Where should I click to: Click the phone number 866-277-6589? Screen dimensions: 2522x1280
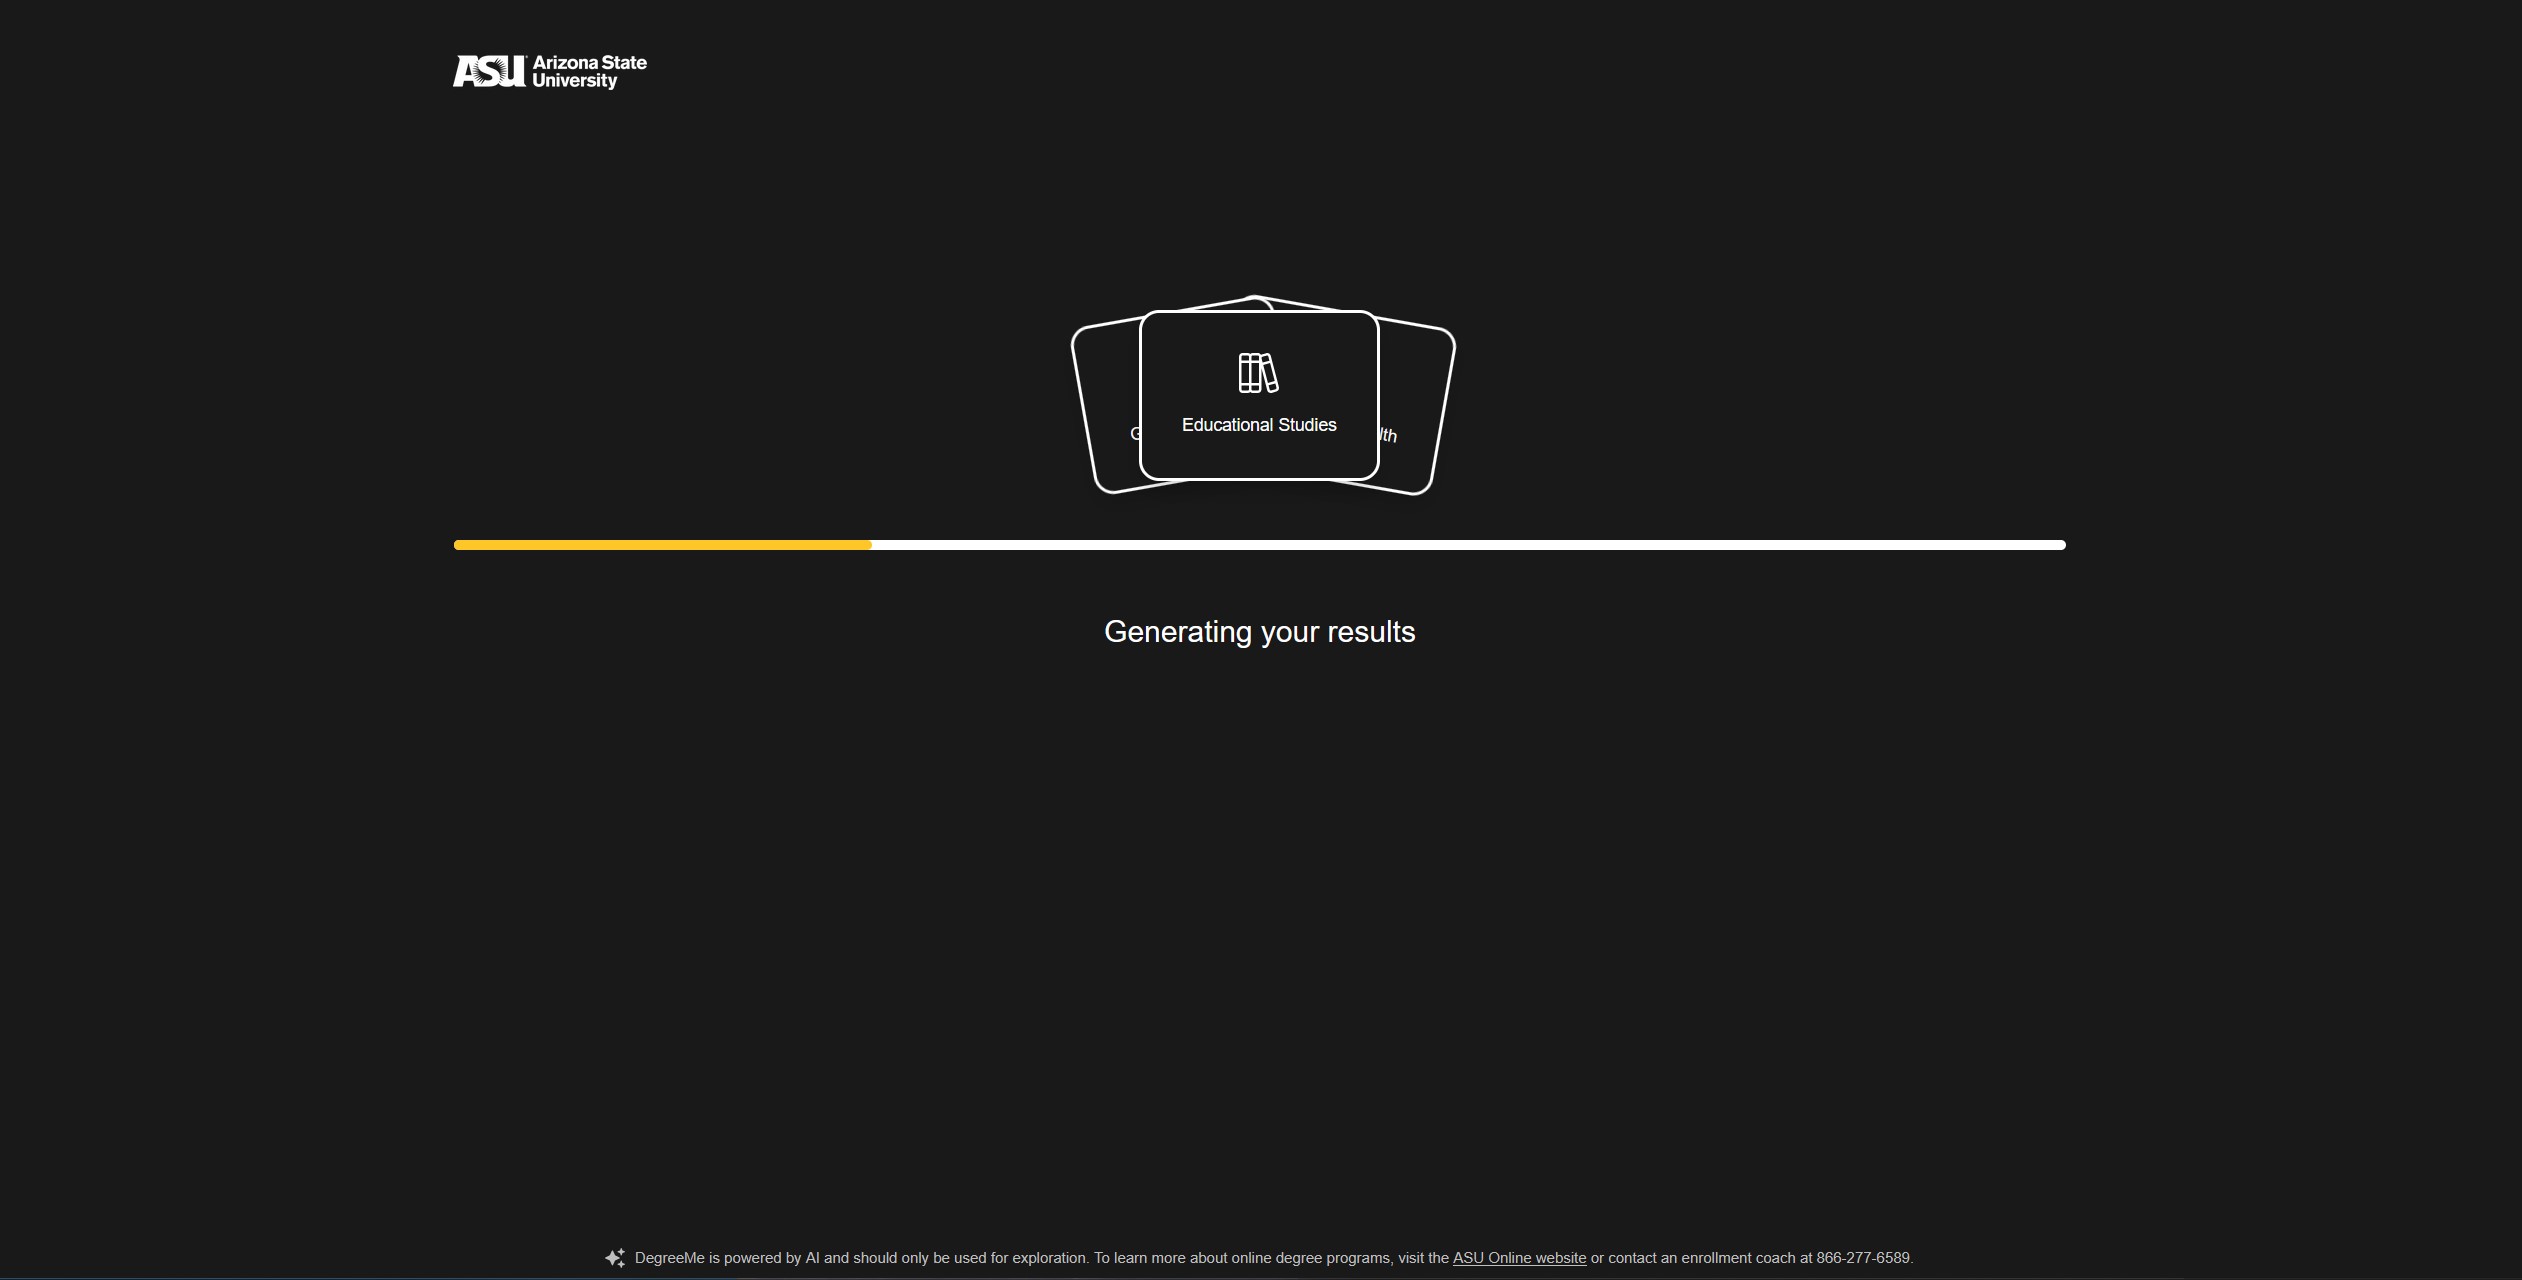1862,1258
